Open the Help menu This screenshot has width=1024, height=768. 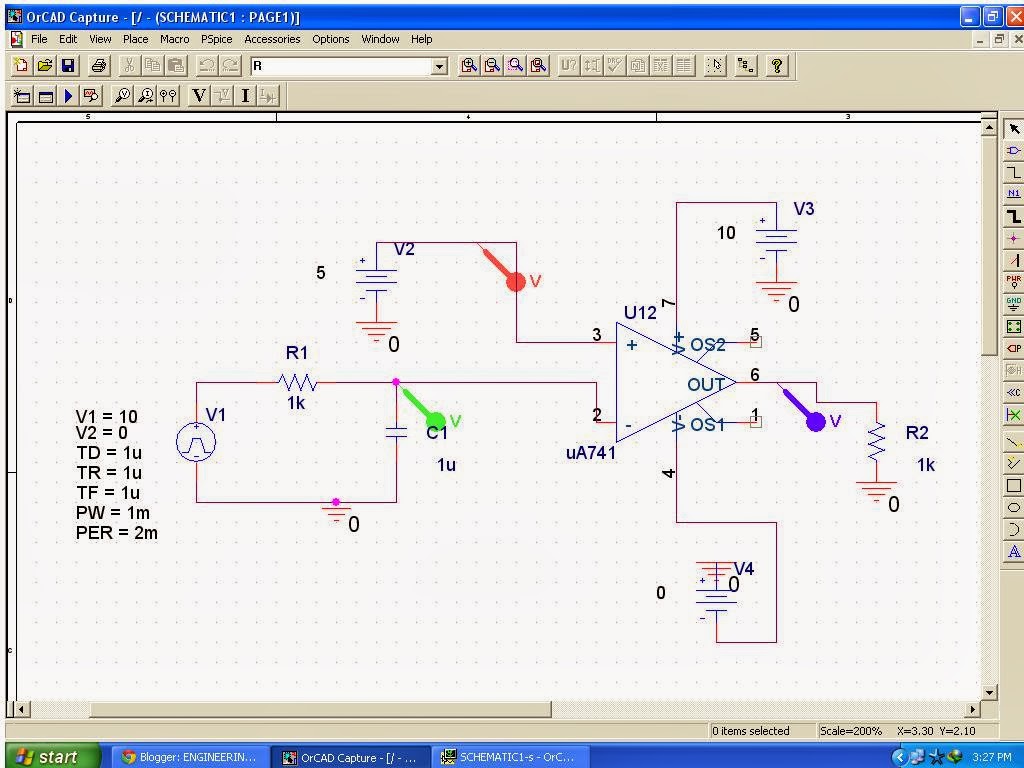click(x=421, y=39)
